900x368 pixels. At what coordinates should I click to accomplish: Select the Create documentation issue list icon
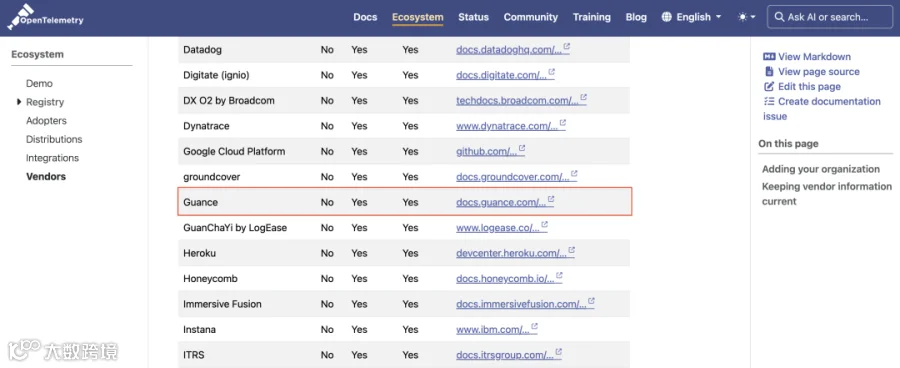[769, 101]
